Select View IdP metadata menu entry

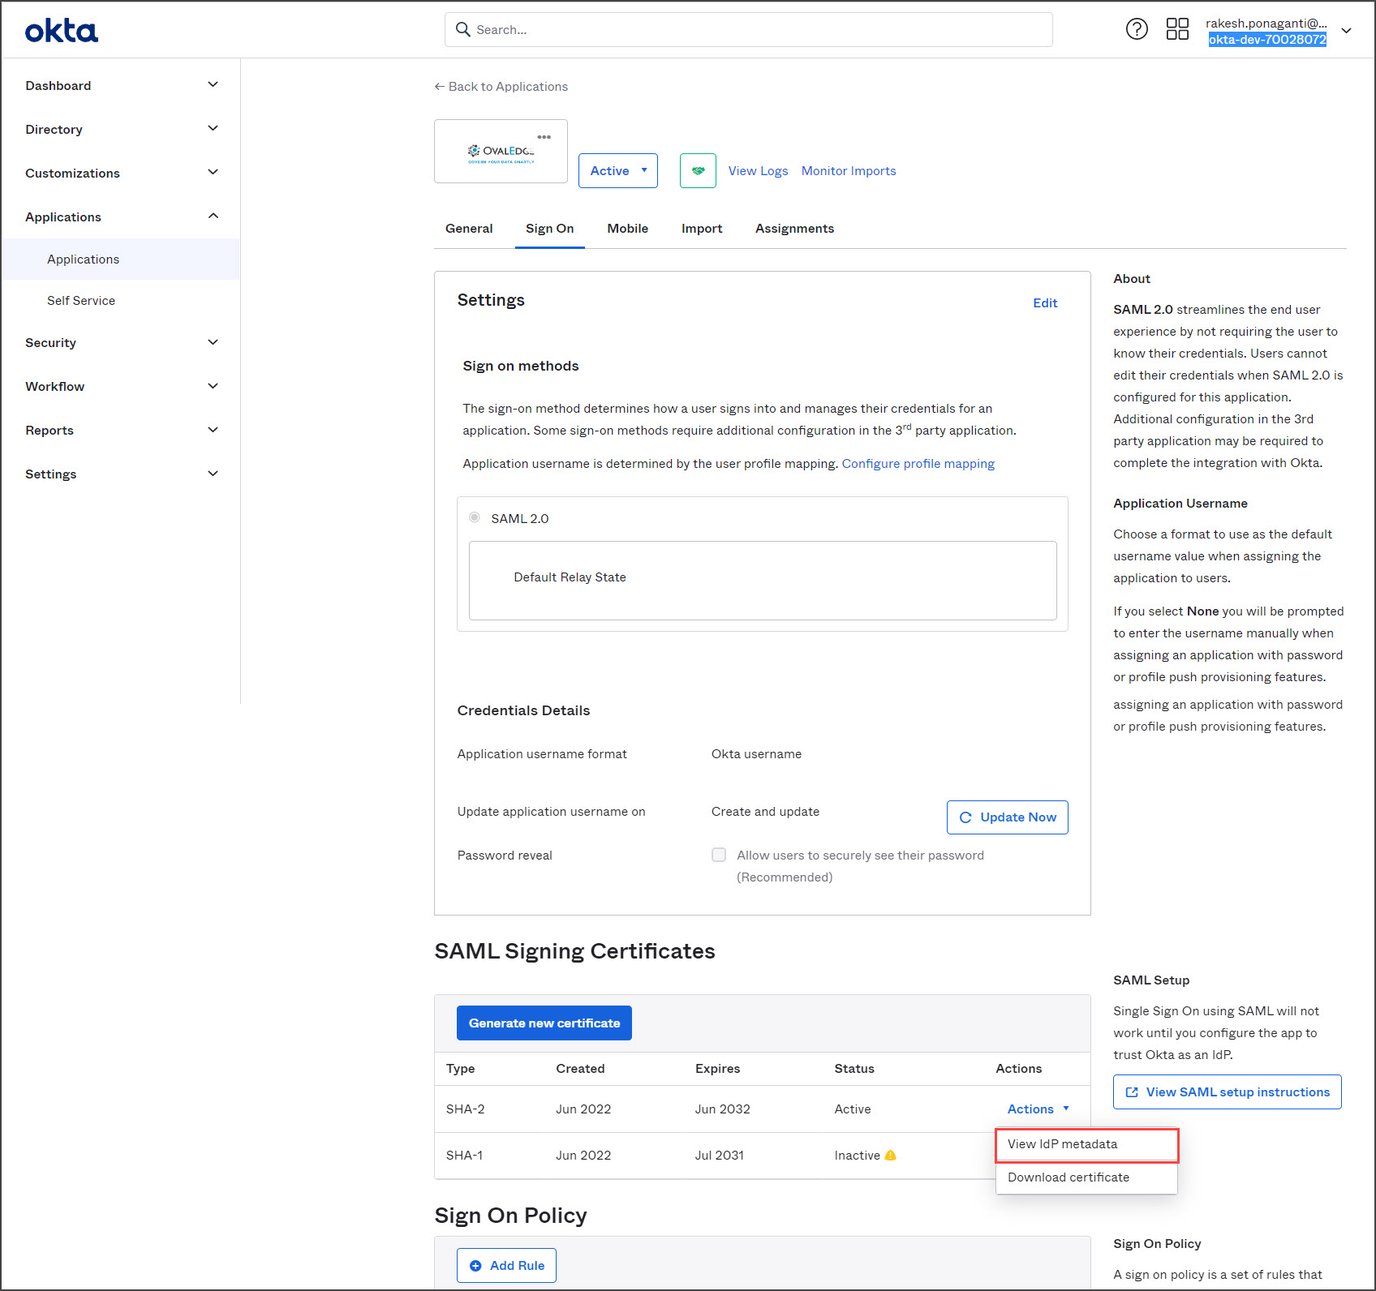[x=1063, y=1144]
